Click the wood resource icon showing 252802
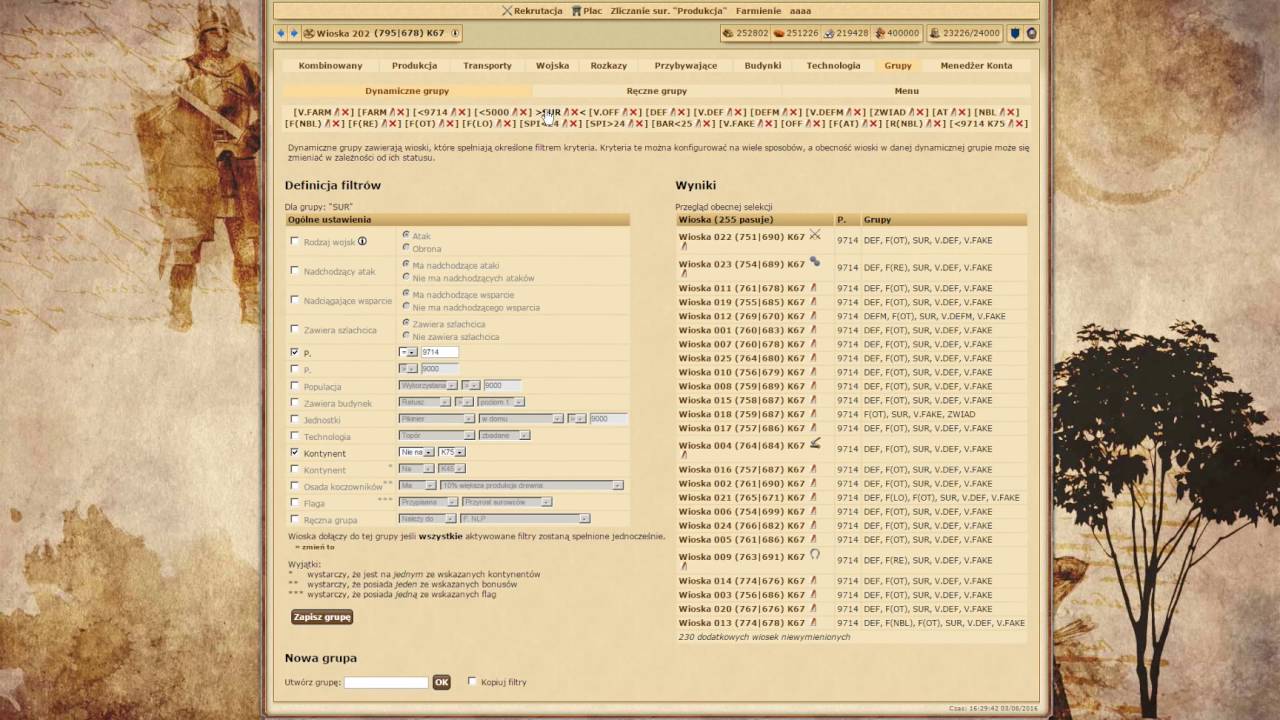The height and width of the screenshot is (720, 1280). coord(728,33)
